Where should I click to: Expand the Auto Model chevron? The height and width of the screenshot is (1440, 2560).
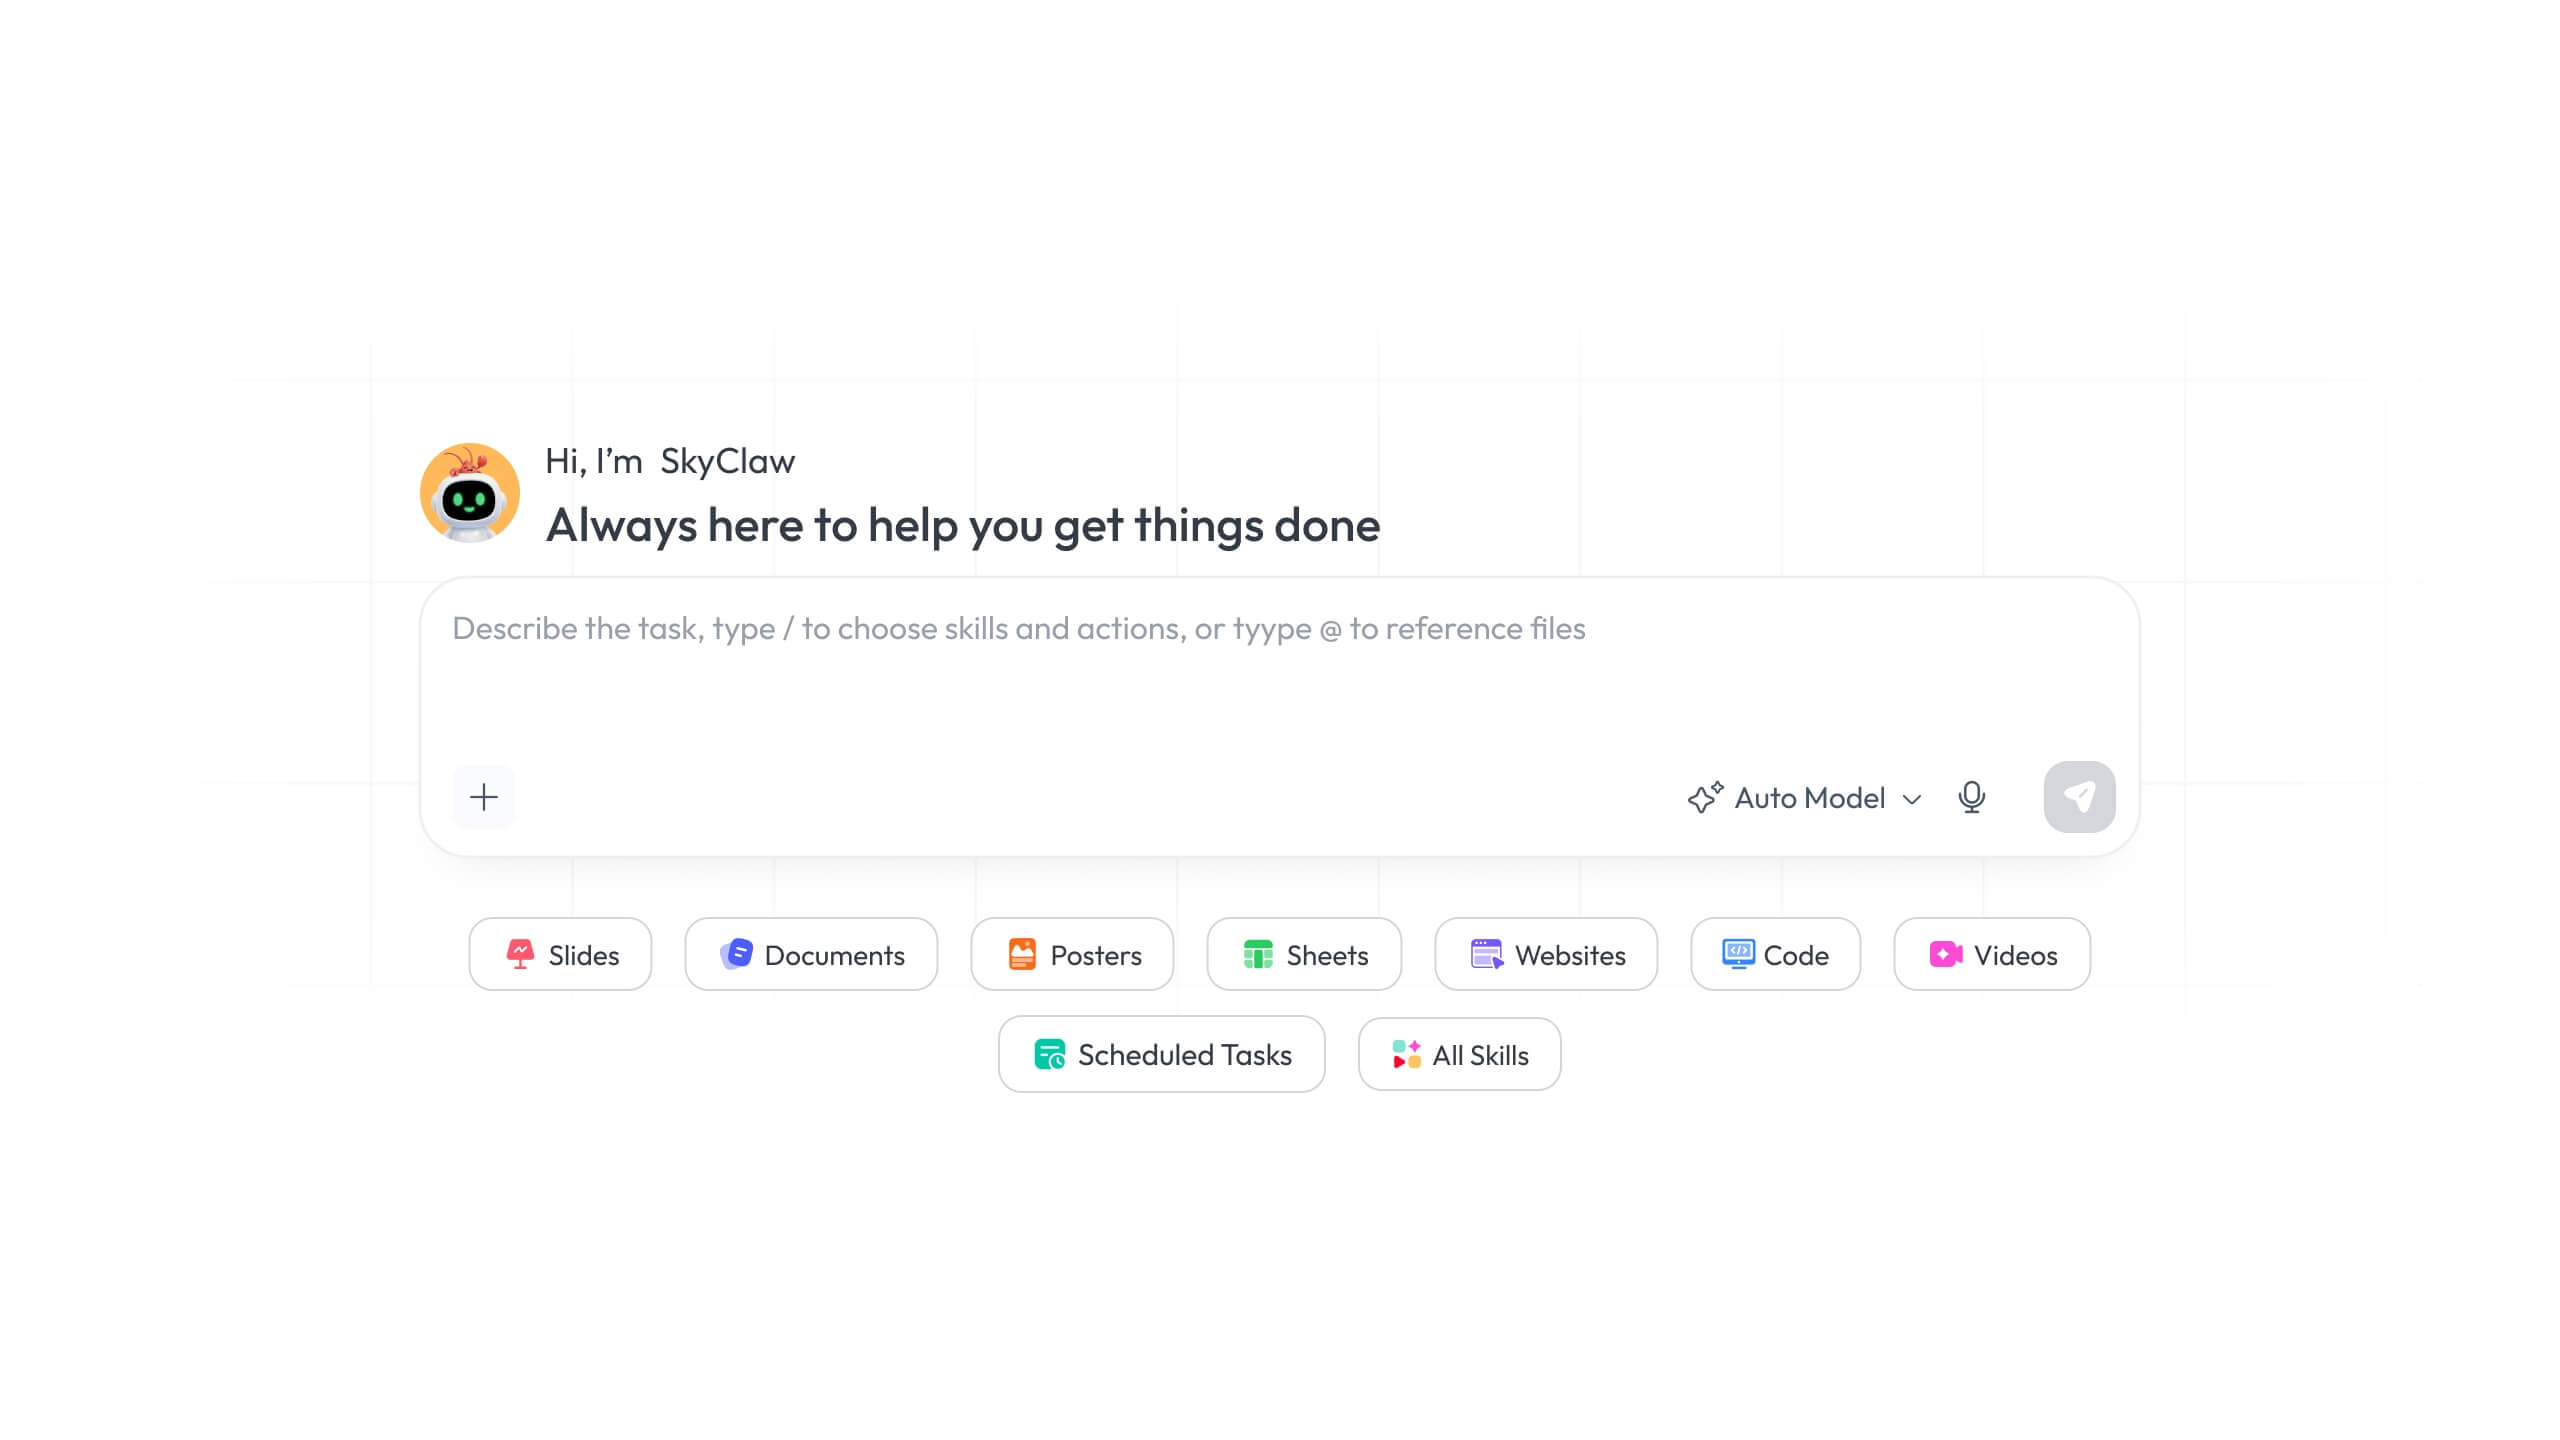[x=1912, y=799]
